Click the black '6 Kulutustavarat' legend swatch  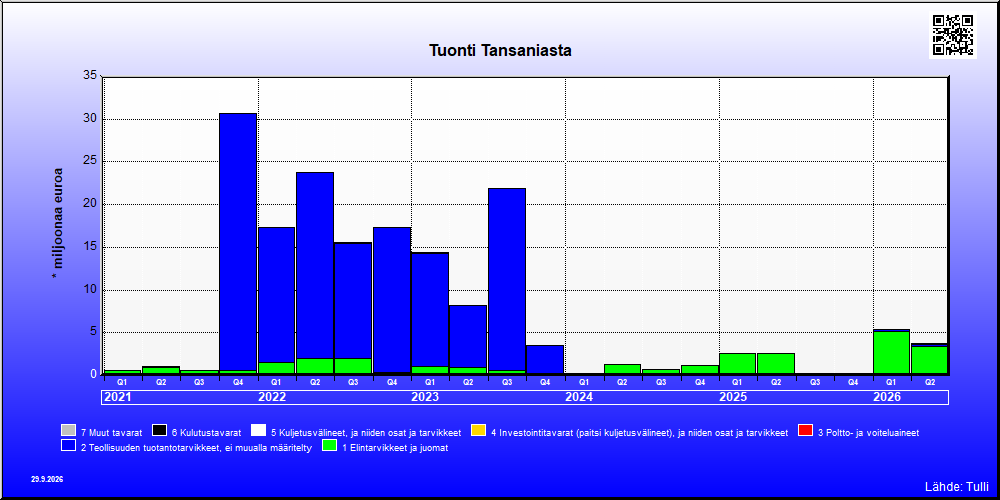pos(159,430)
